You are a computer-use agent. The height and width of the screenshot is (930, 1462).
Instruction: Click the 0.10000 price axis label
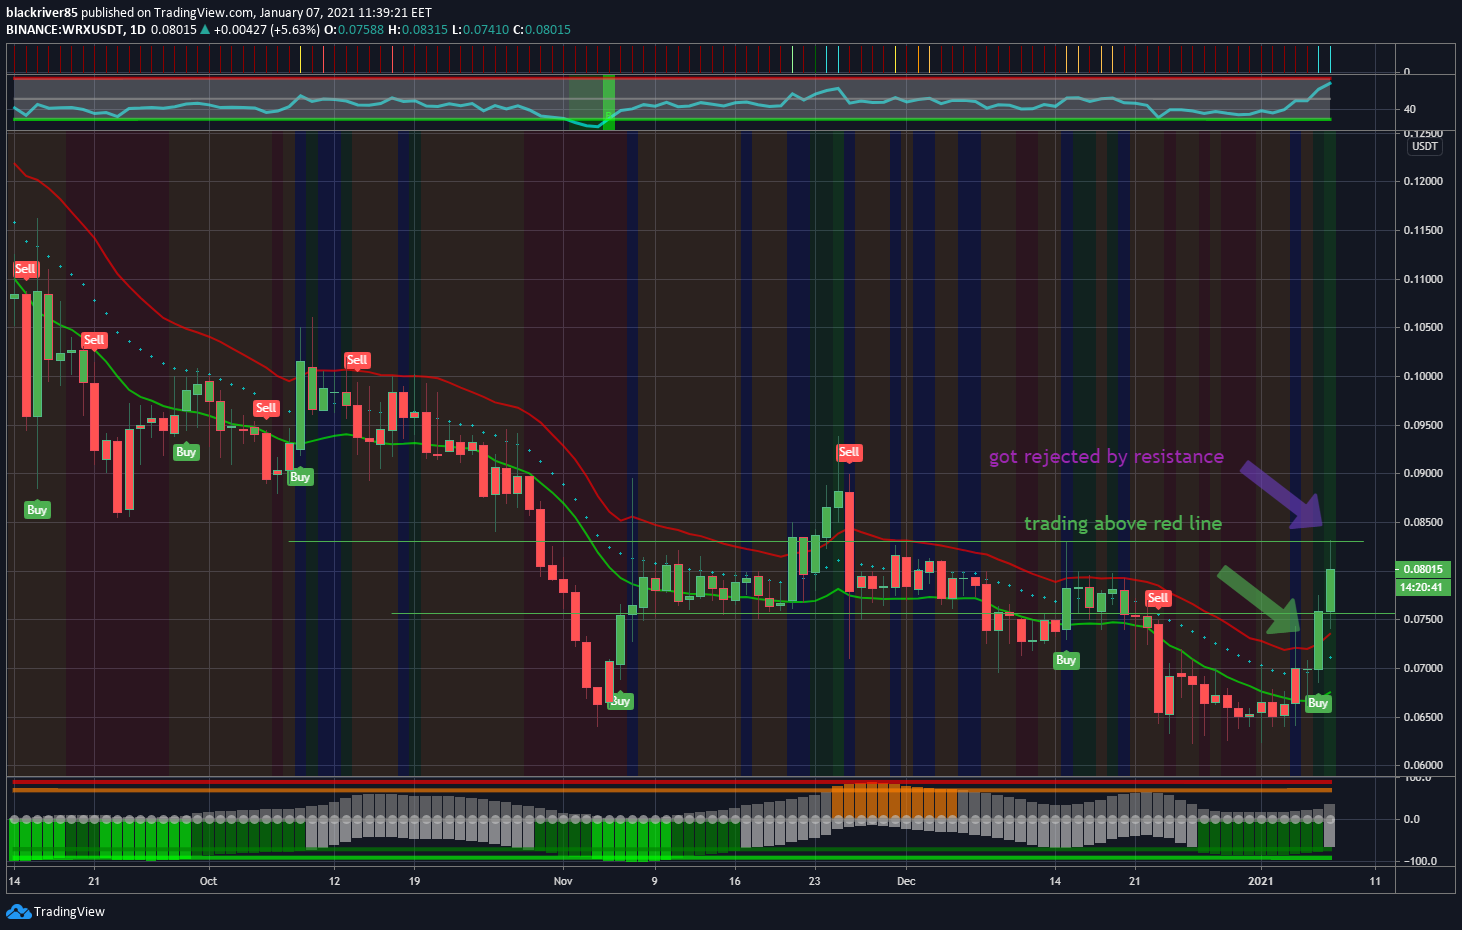(1423, 376)
